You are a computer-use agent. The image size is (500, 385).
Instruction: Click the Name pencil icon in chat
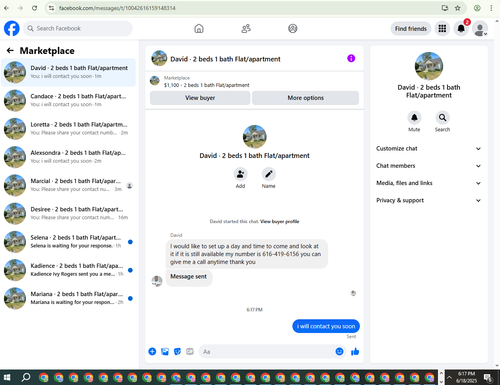(x=269, y=174)
